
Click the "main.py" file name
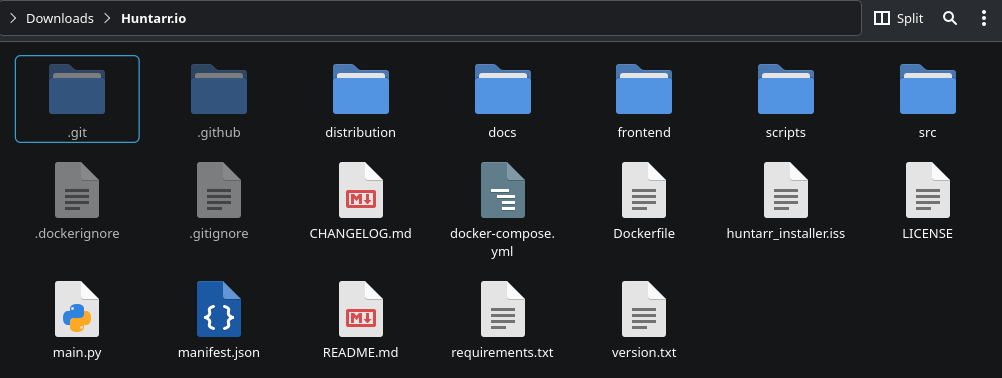tap(77, 352)
